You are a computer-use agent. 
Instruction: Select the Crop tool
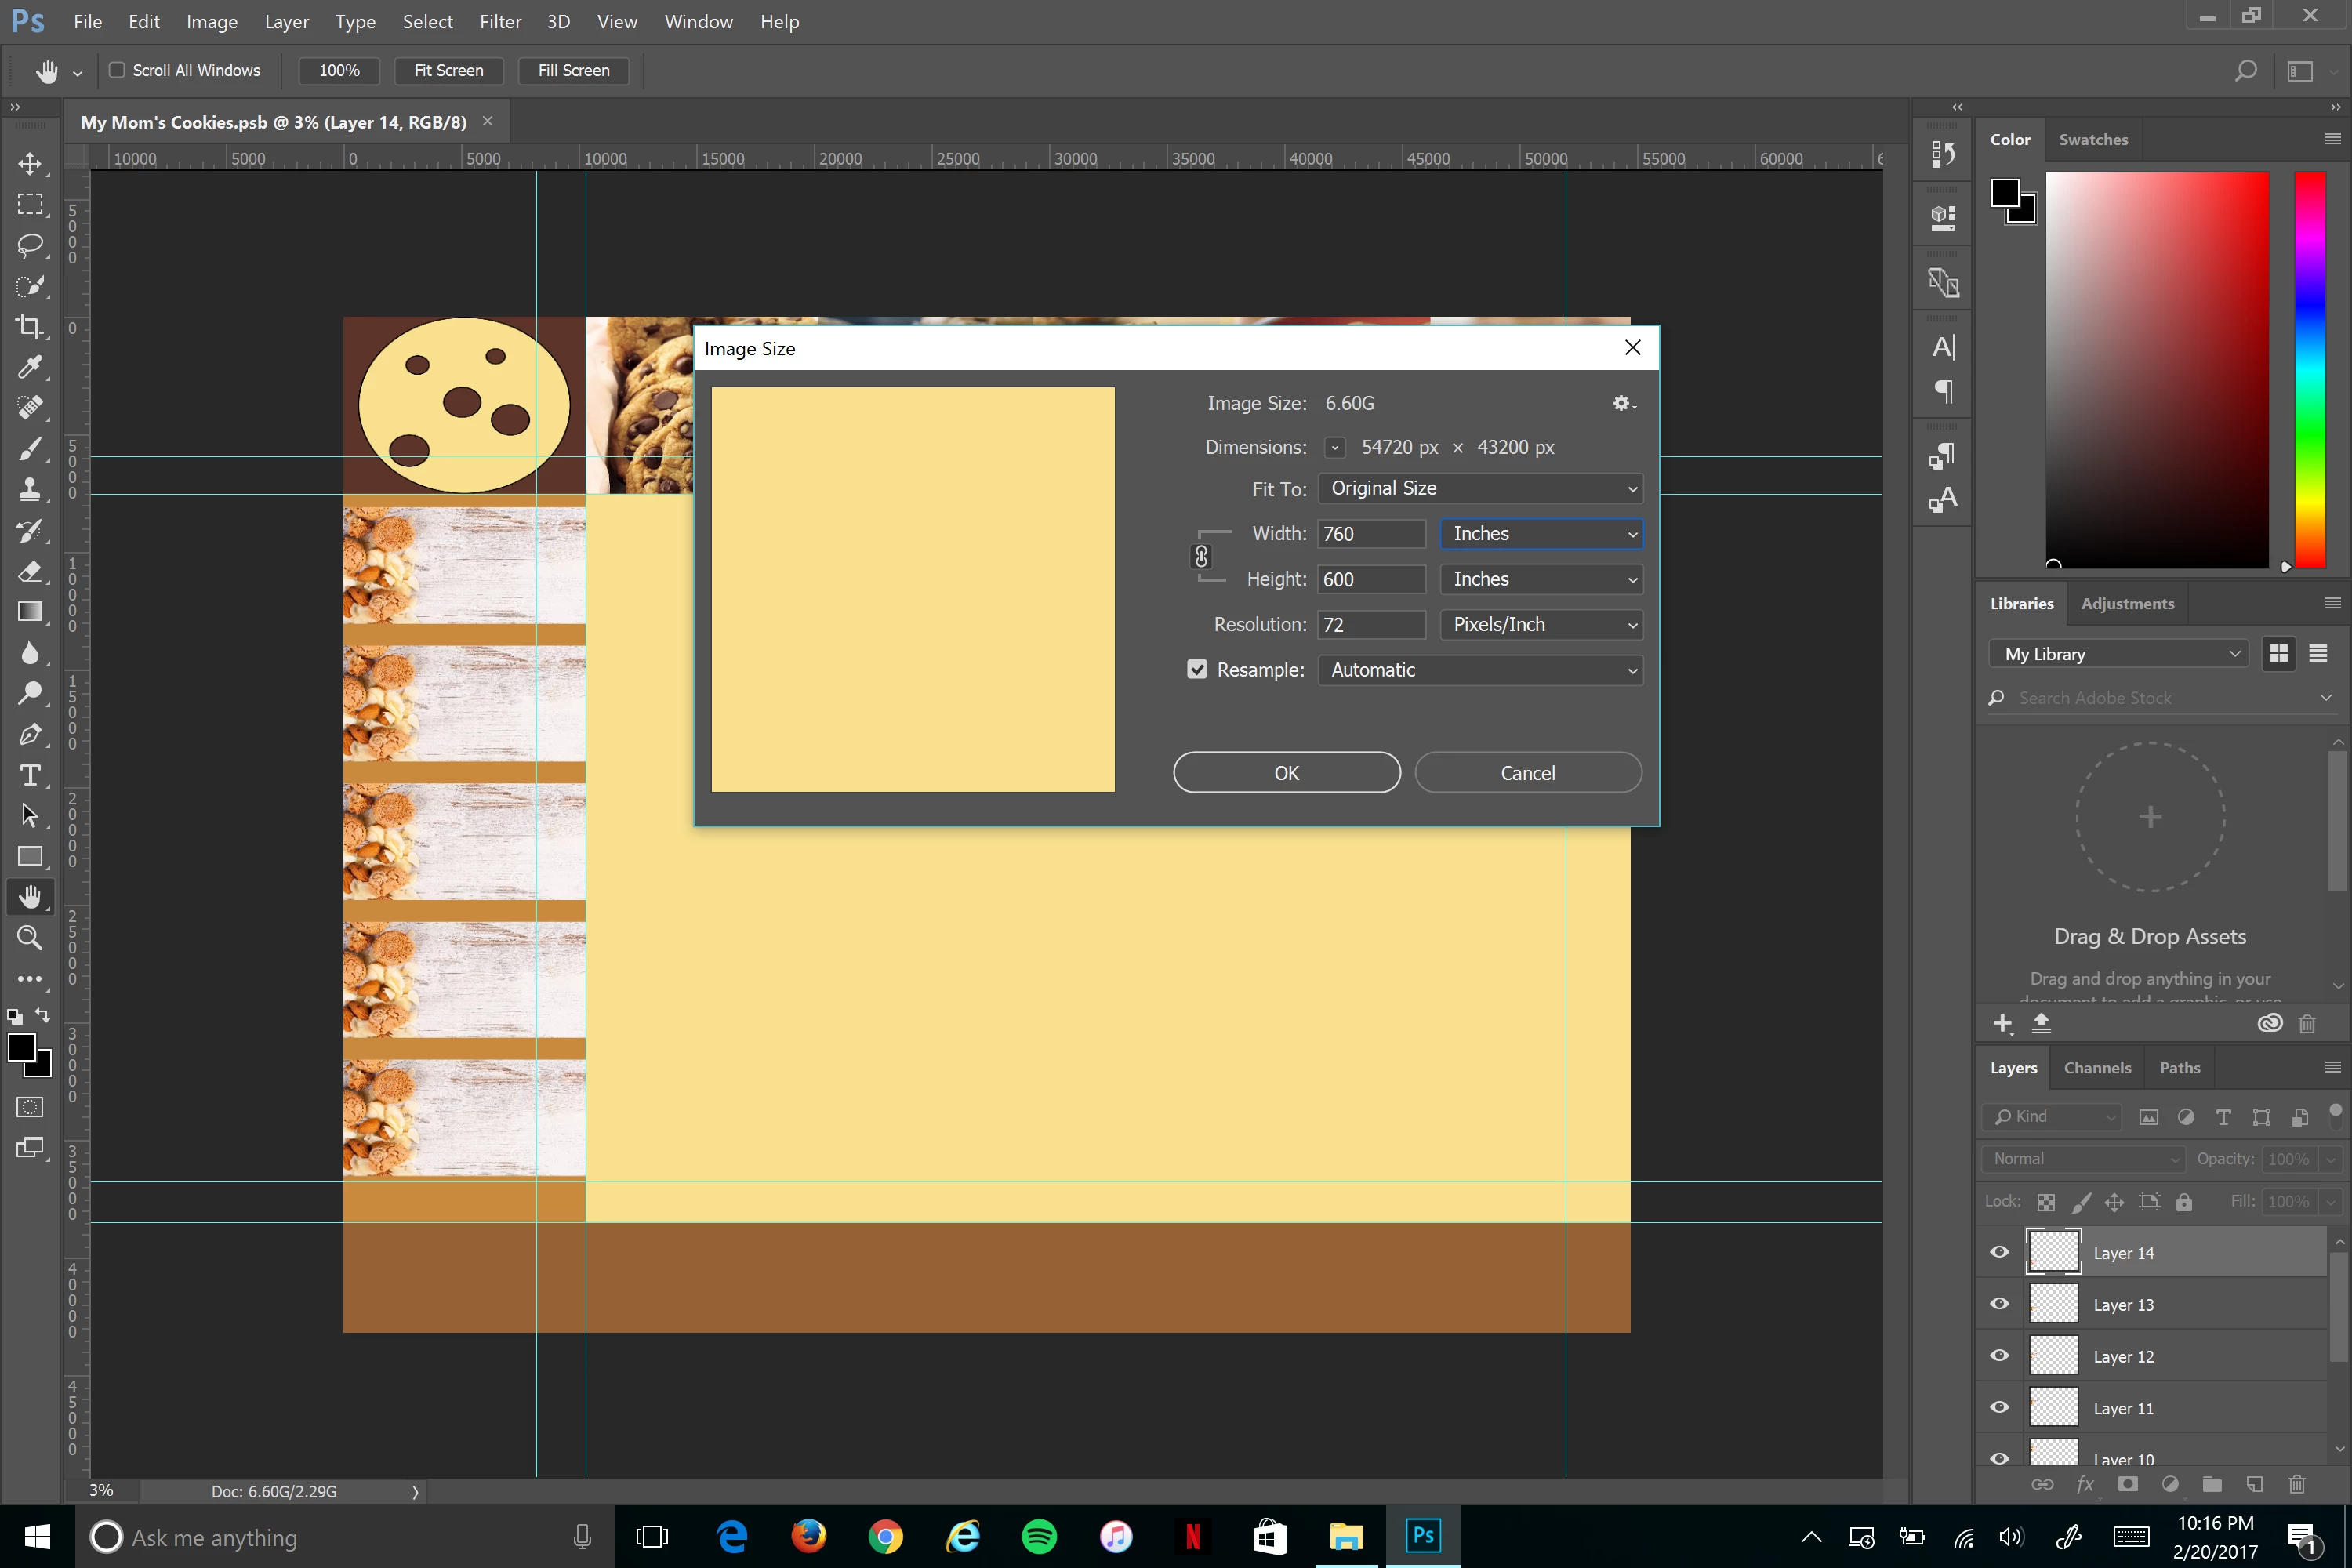pyautogui.click(x=30, y=327)
